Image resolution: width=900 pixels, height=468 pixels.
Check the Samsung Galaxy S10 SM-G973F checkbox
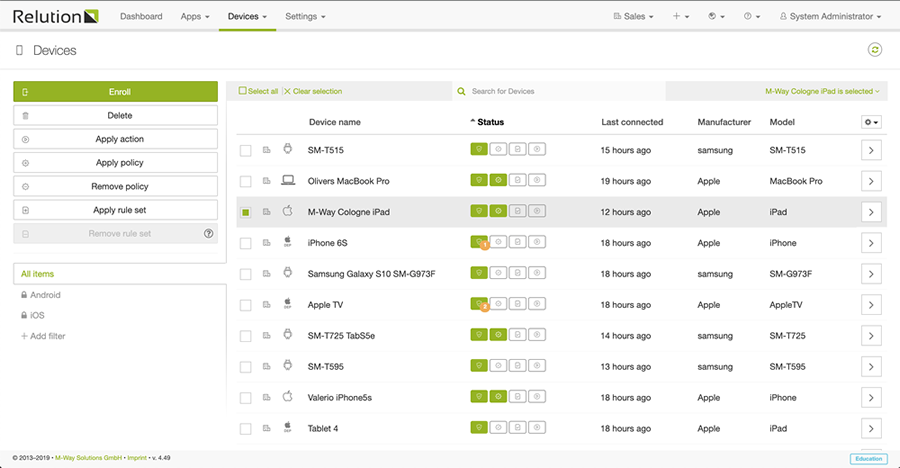[x=246, y=274]
